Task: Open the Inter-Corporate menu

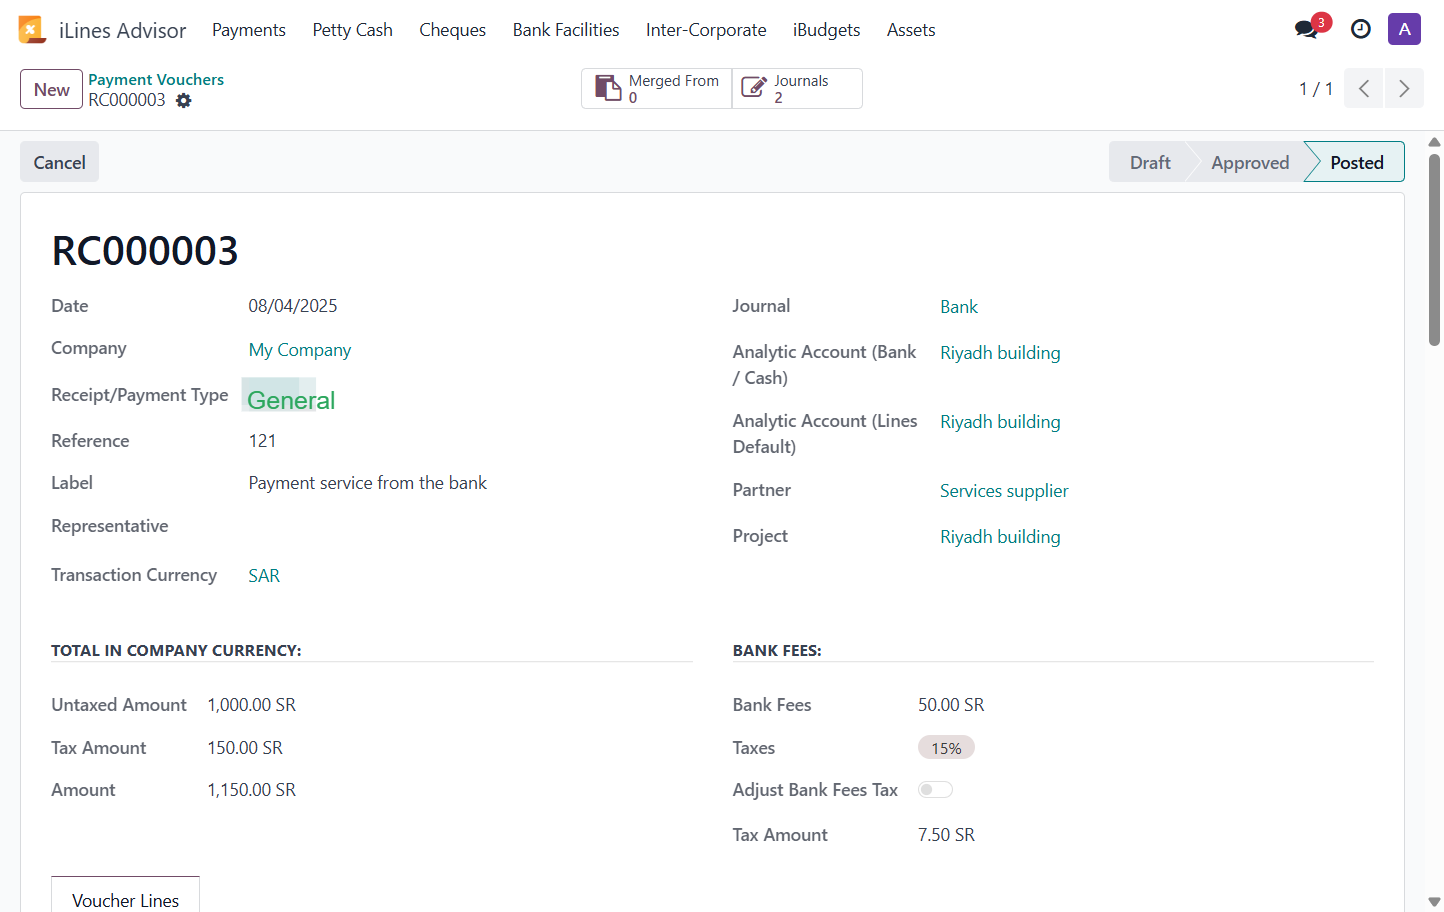Action: point(706,30)
